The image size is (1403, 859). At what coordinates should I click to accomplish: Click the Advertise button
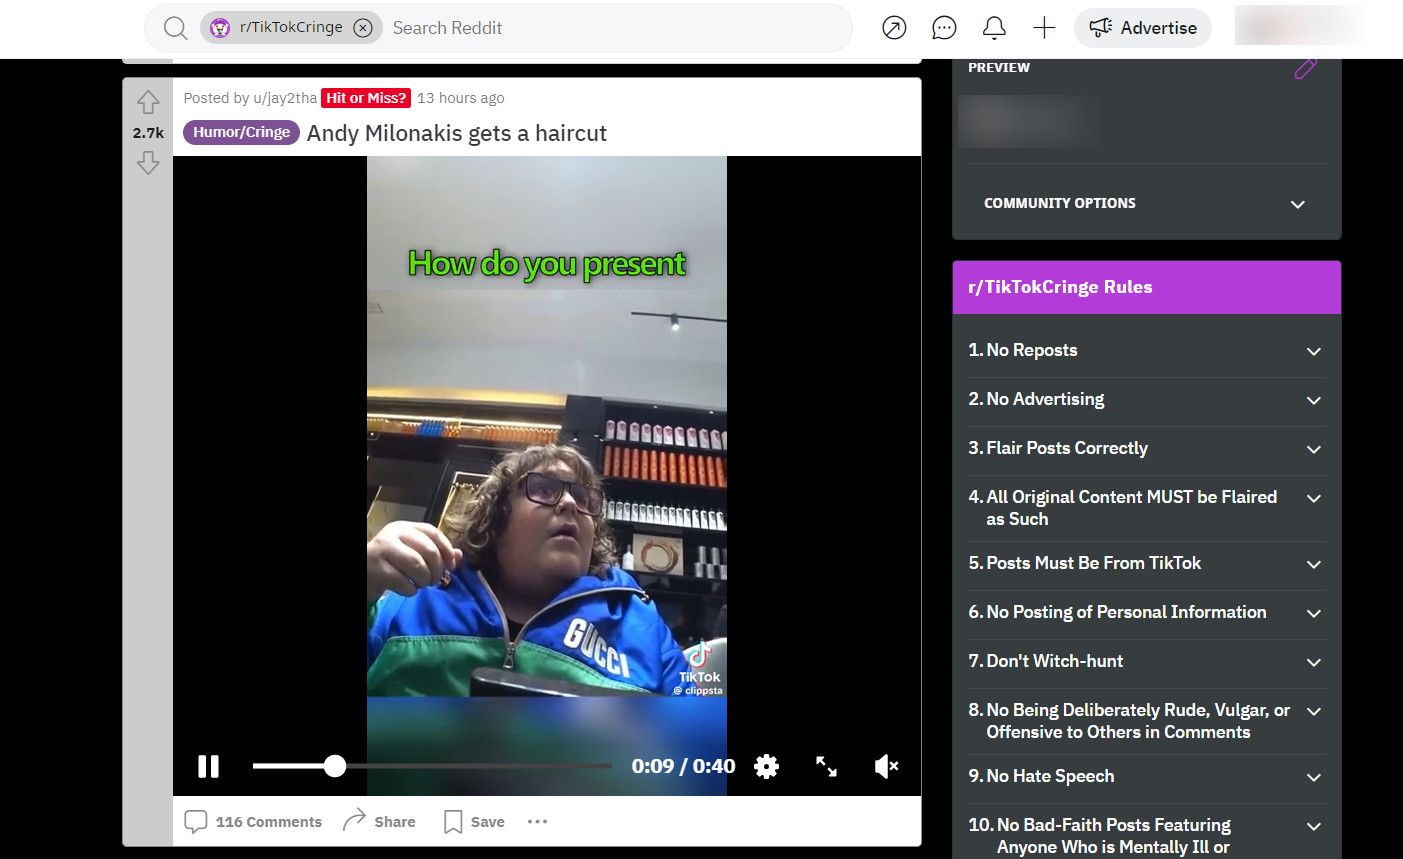1143,28
